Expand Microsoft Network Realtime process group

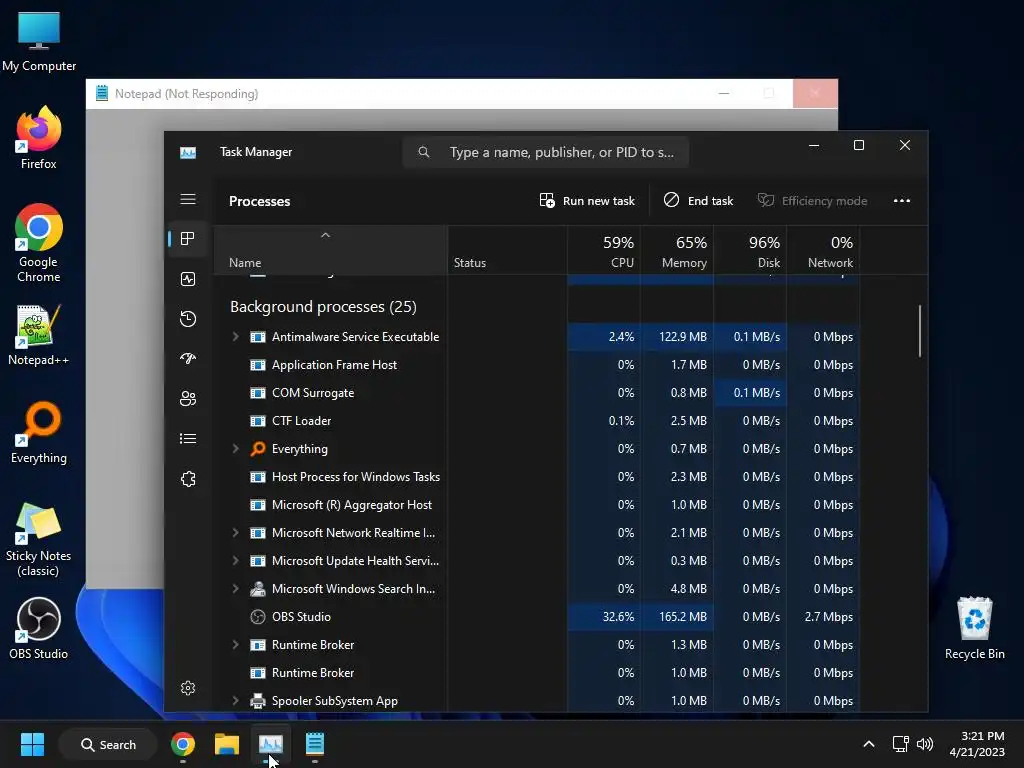pyautogui.click(x=236, y=533)
